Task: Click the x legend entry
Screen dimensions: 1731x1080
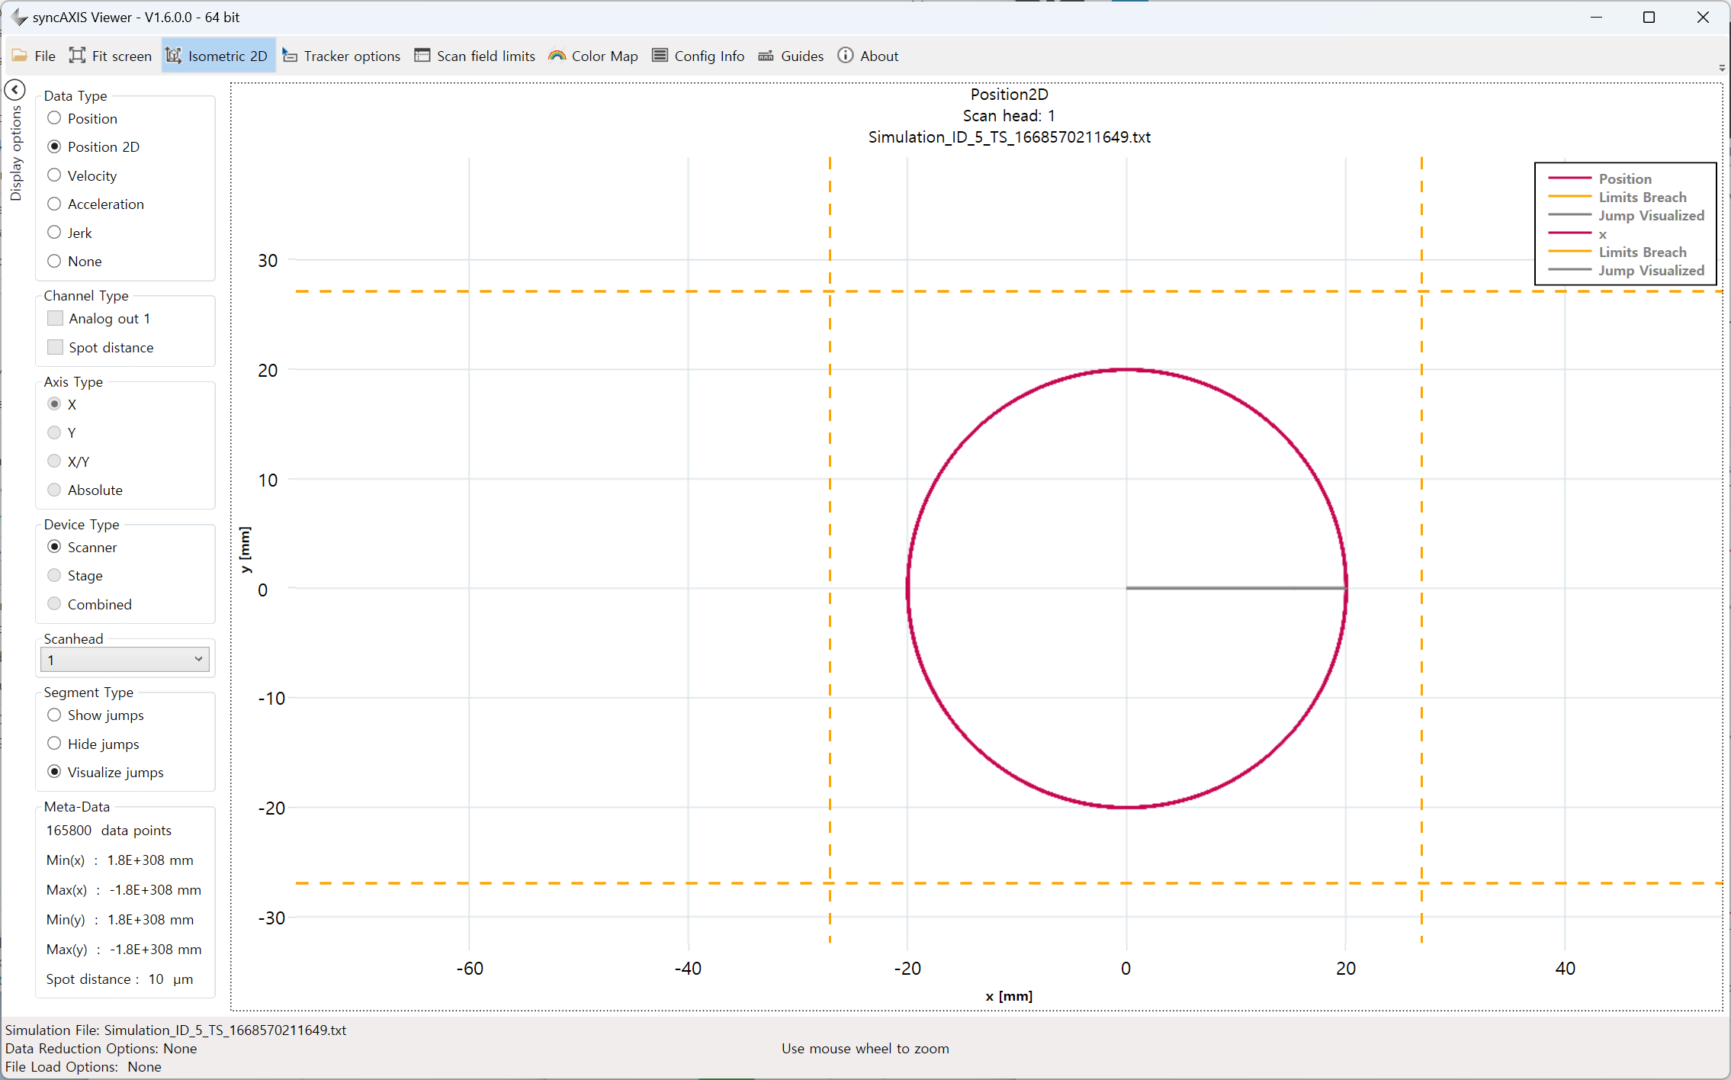Action: pyautogui.click(x=1602, y=234)
